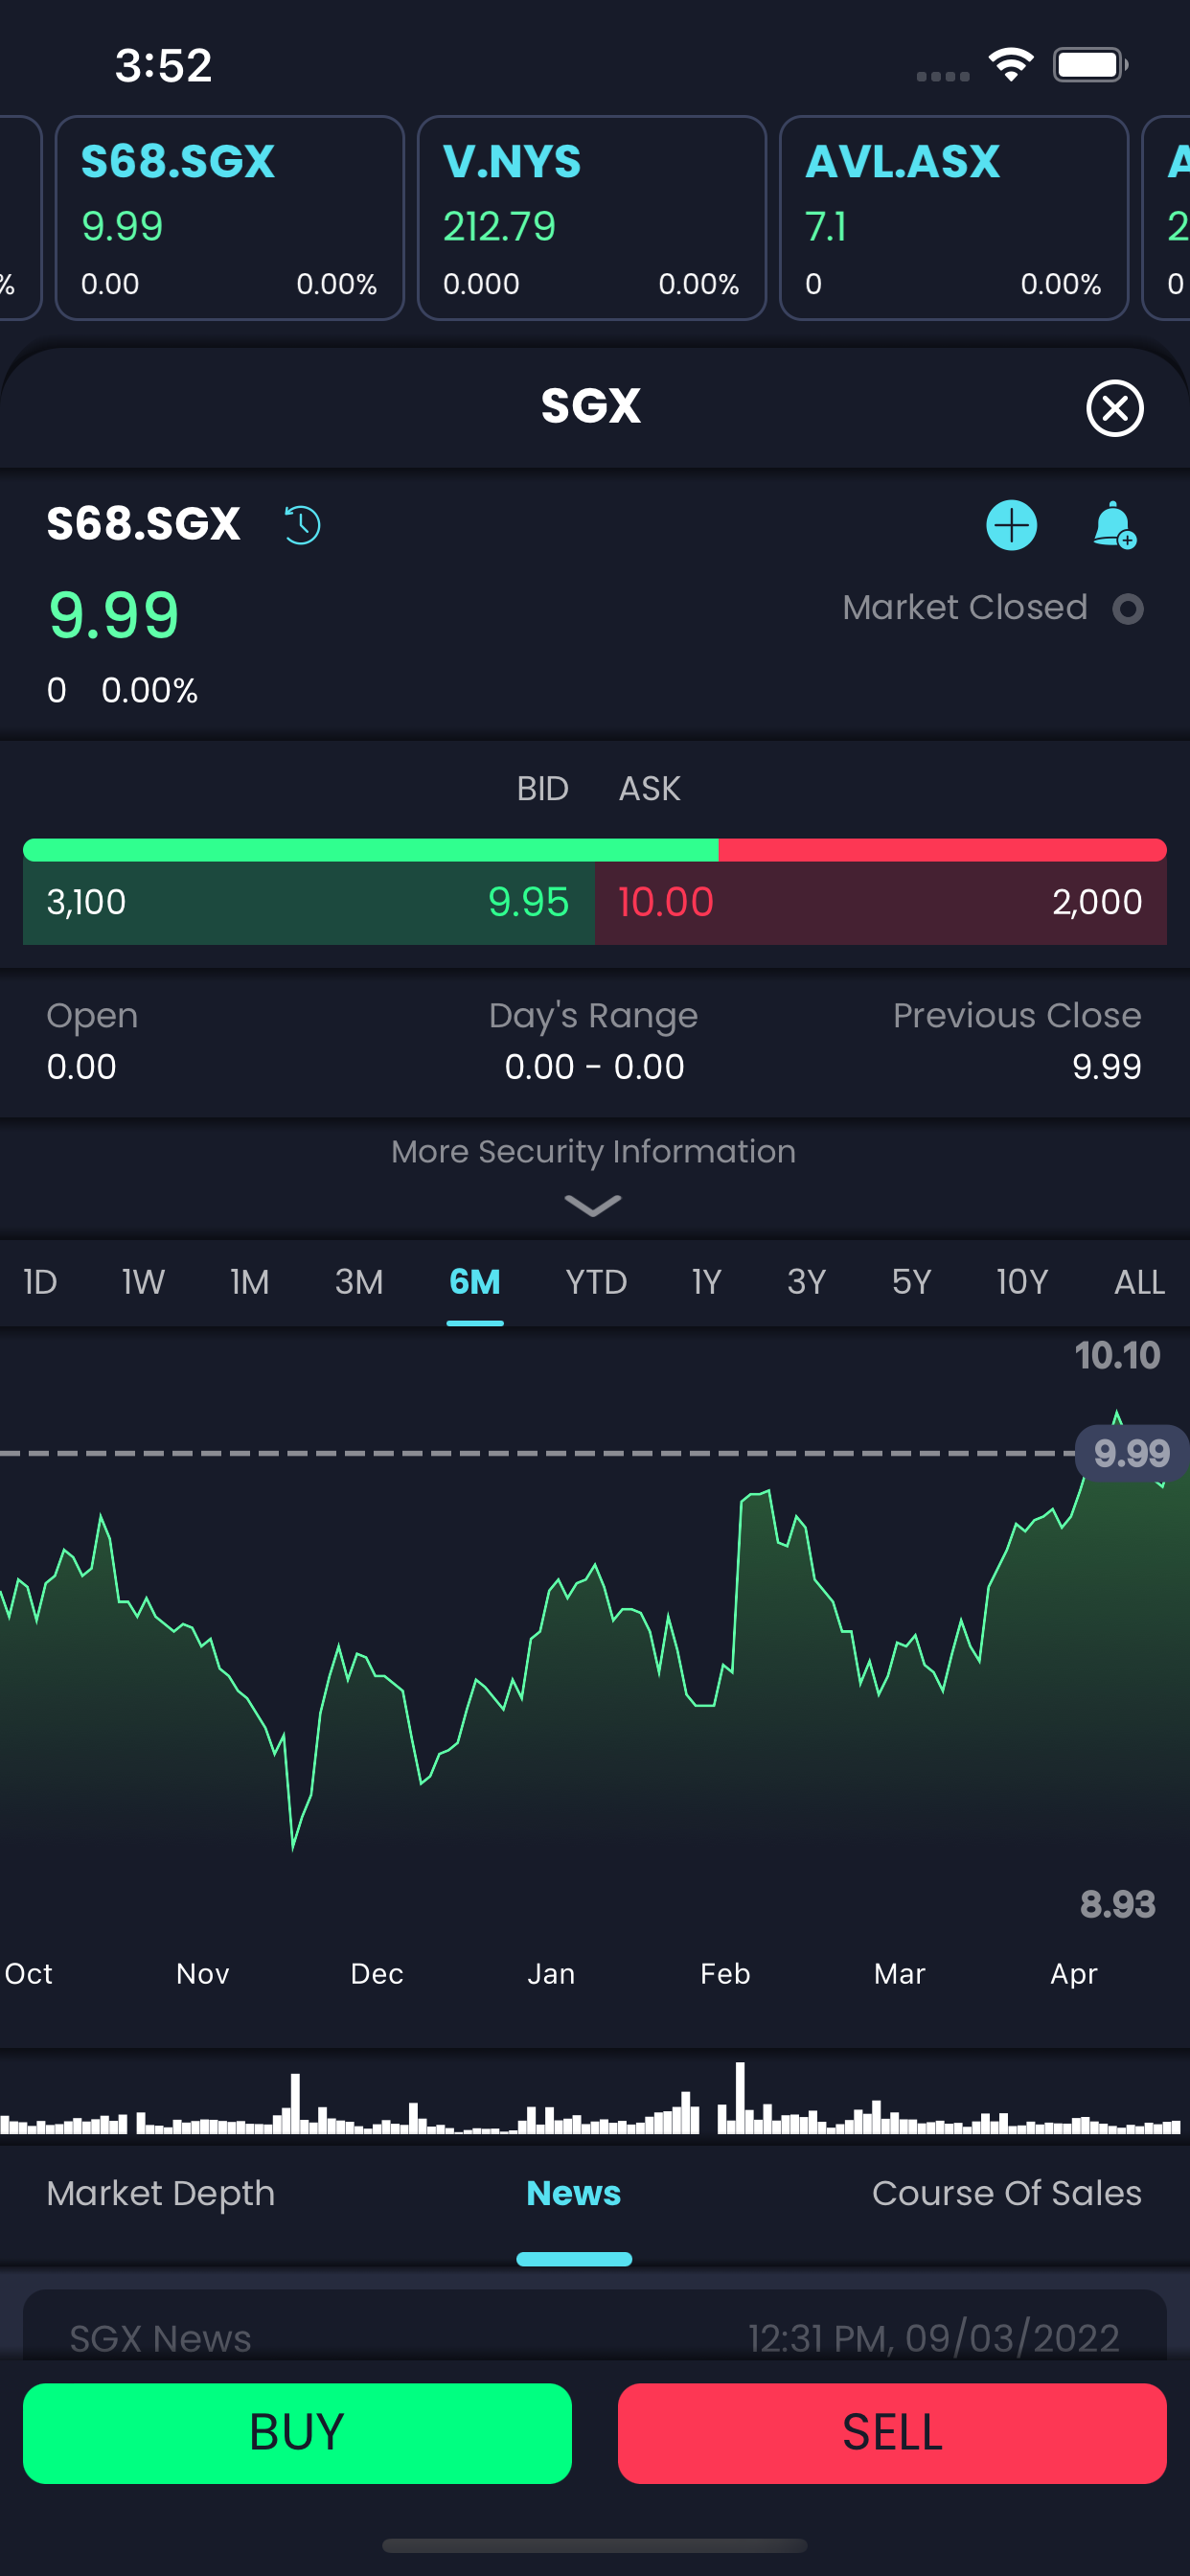Tap the red SELL button
Screen dimensions: 1190x2576
[892, 2433]
